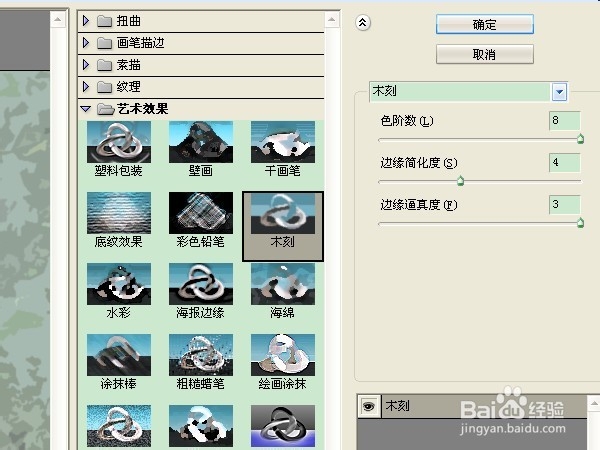
Task: Cancel with the 取消 button
Action: [484, 54]
